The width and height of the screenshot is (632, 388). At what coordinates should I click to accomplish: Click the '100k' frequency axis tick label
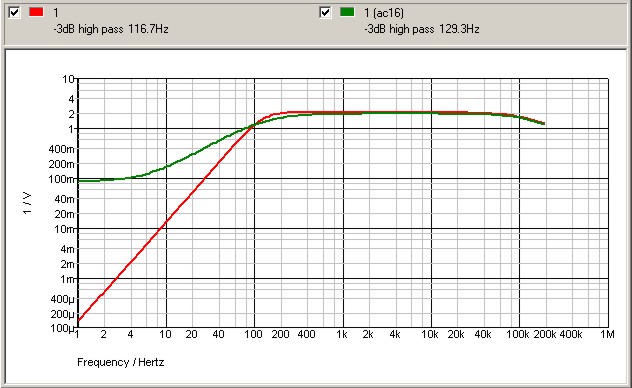[518, 334]
